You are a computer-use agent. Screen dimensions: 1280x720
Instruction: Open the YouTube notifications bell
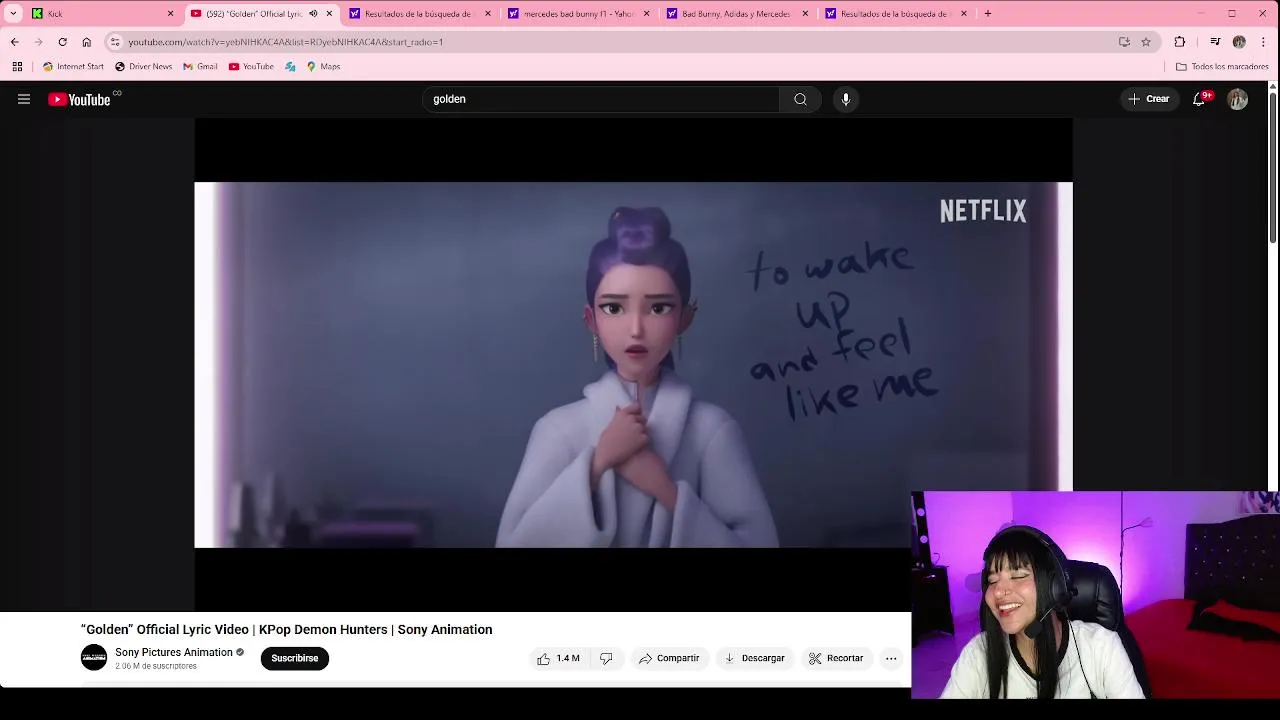(1199, 99)
